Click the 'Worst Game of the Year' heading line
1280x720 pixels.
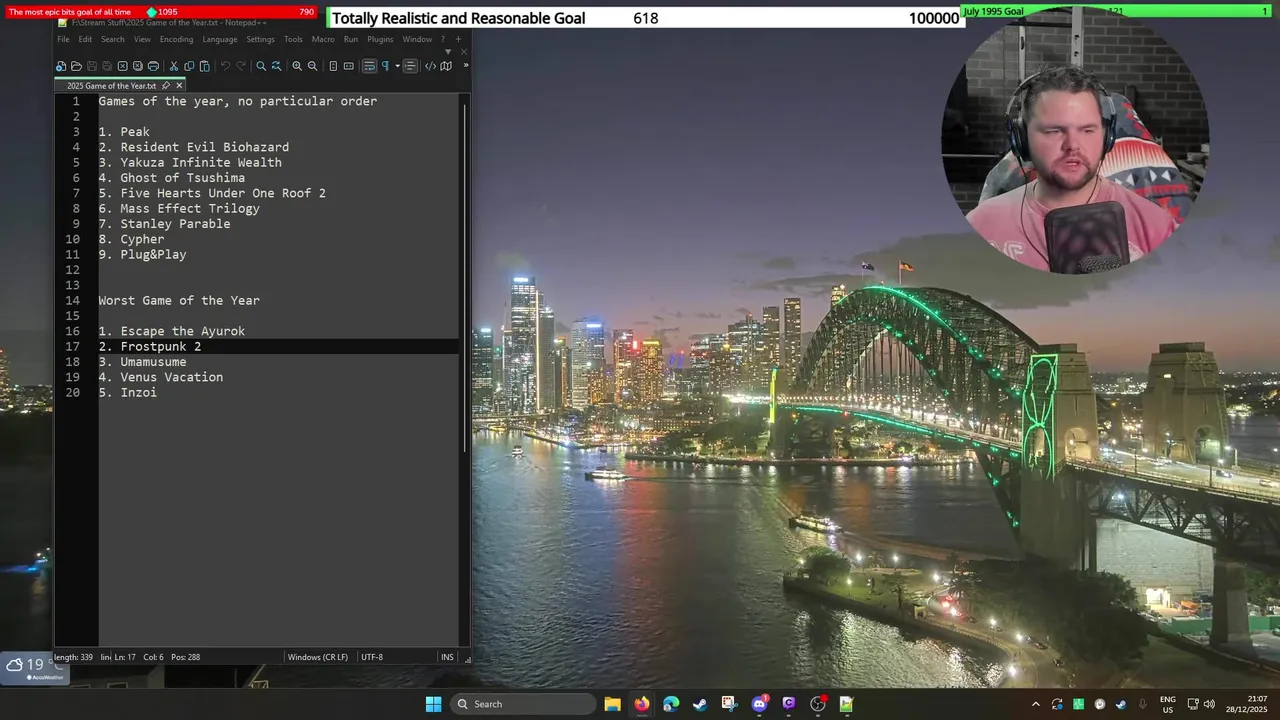tap(179, 300)
